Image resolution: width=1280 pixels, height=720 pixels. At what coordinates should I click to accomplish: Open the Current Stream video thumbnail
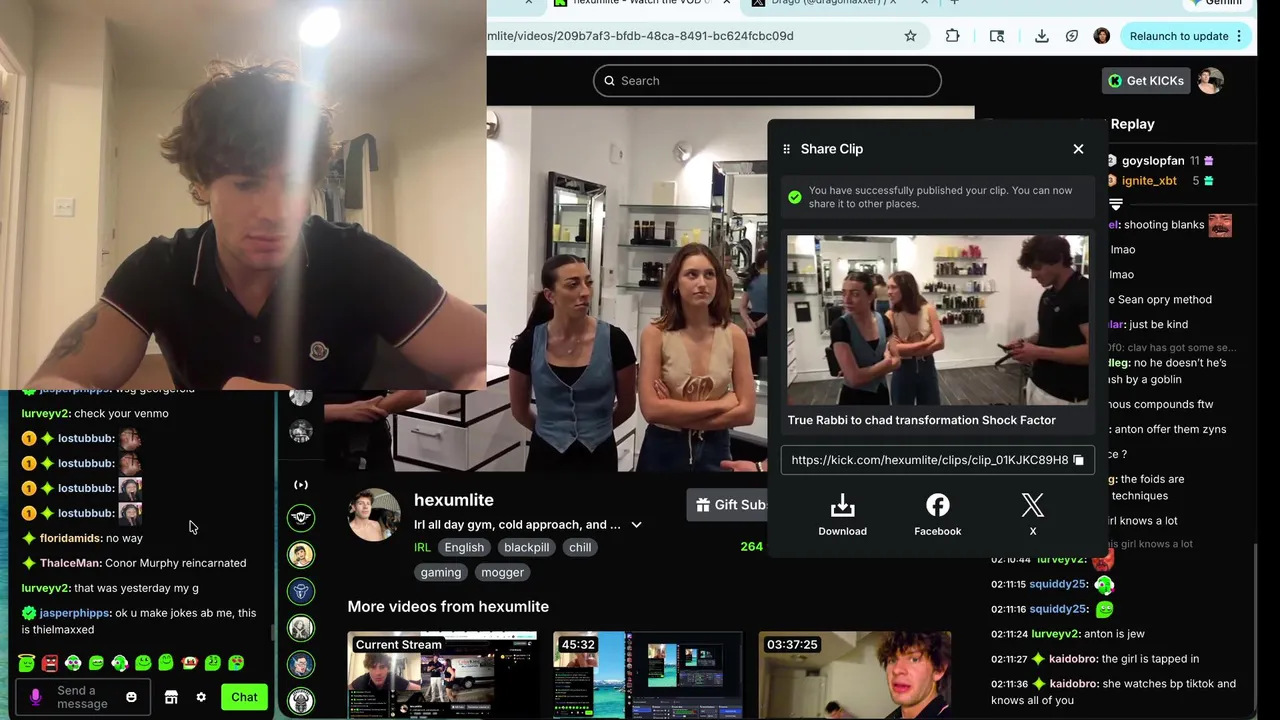[442, 675]
